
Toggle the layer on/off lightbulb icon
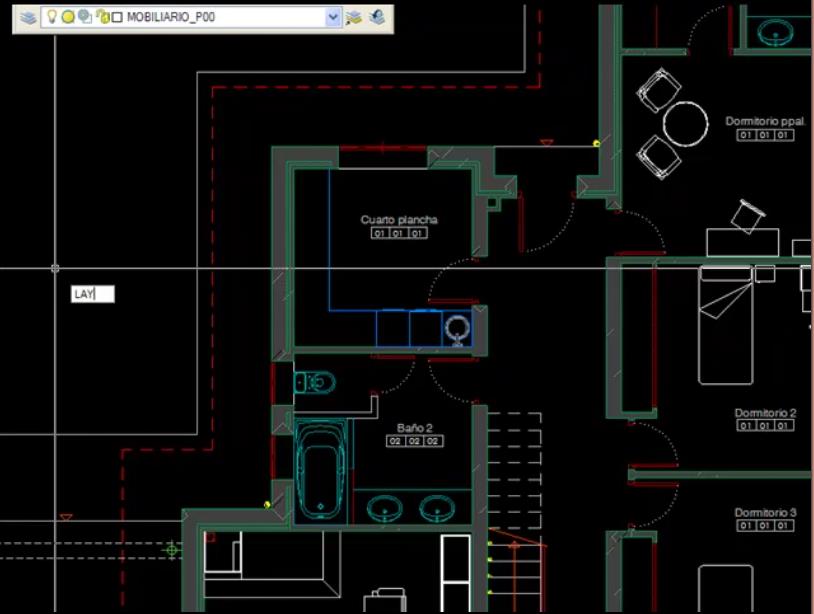click(x=51, y=16)
